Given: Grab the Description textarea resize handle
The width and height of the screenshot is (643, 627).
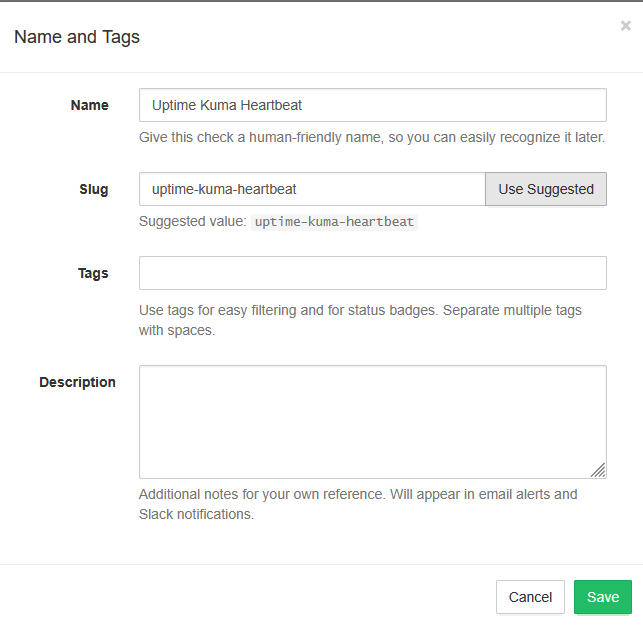Looking at the screenshot, I should coord(598,470).
